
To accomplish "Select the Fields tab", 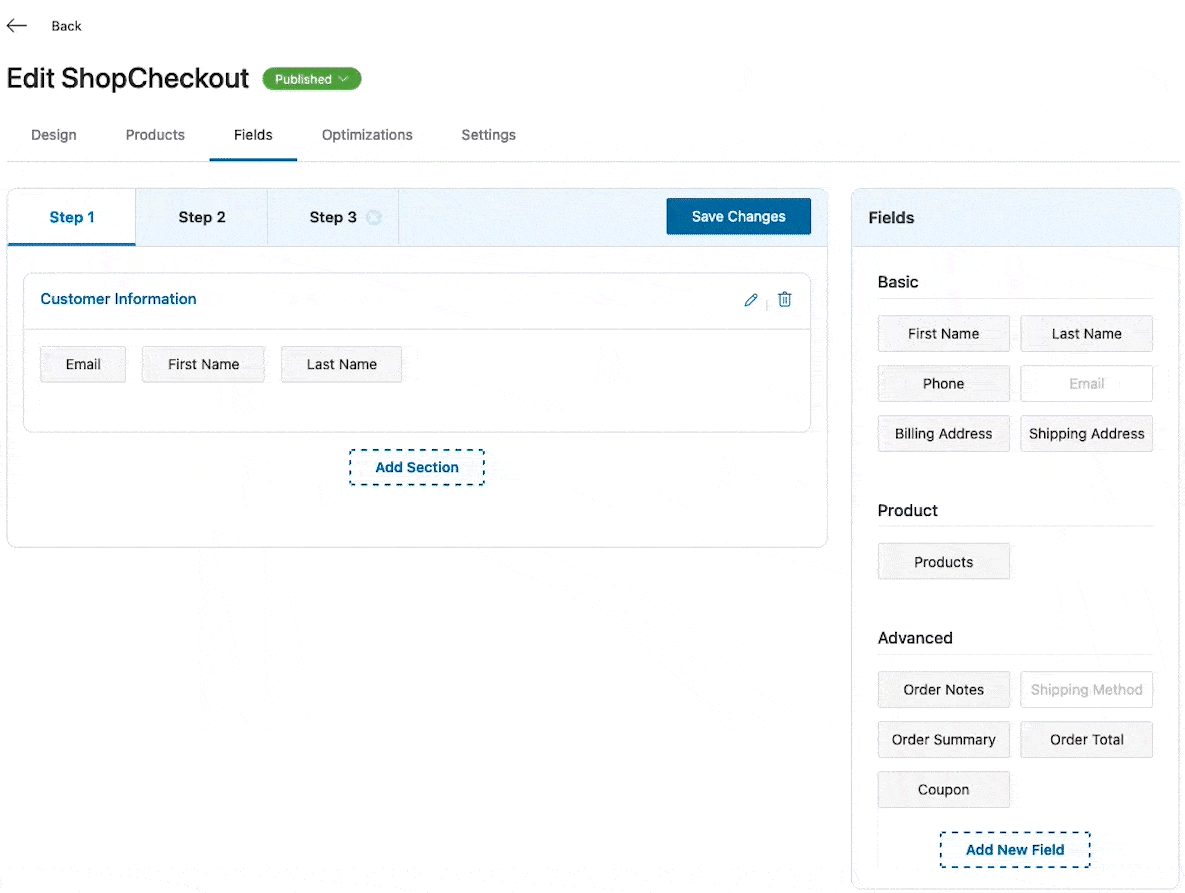I will (x=253, y=134).
